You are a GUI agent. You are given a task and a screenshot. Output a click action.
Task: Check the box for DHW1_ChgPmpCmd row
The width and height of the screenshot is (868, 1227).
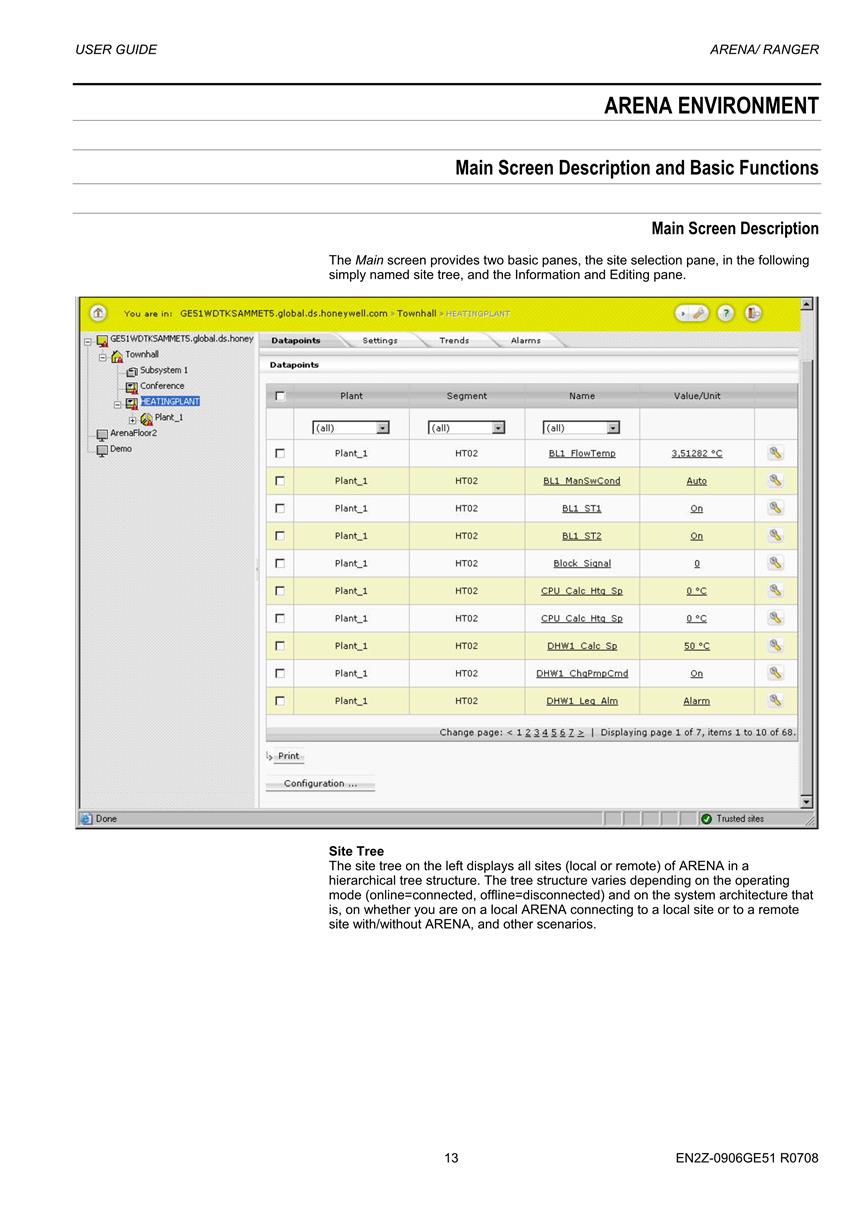280,673
